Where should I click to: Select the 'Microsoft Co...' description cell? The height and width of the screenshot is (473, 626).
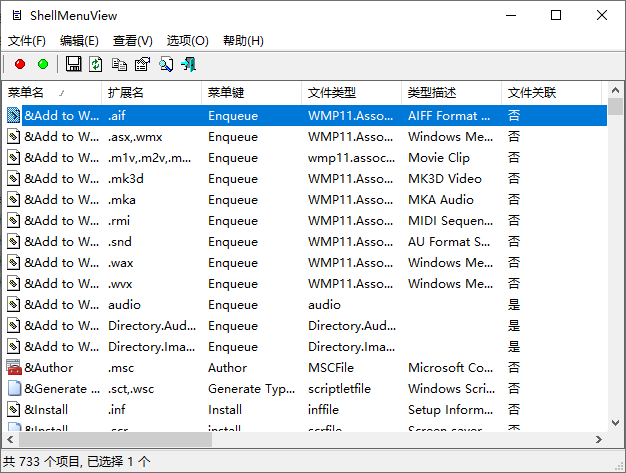coord(450,368)
